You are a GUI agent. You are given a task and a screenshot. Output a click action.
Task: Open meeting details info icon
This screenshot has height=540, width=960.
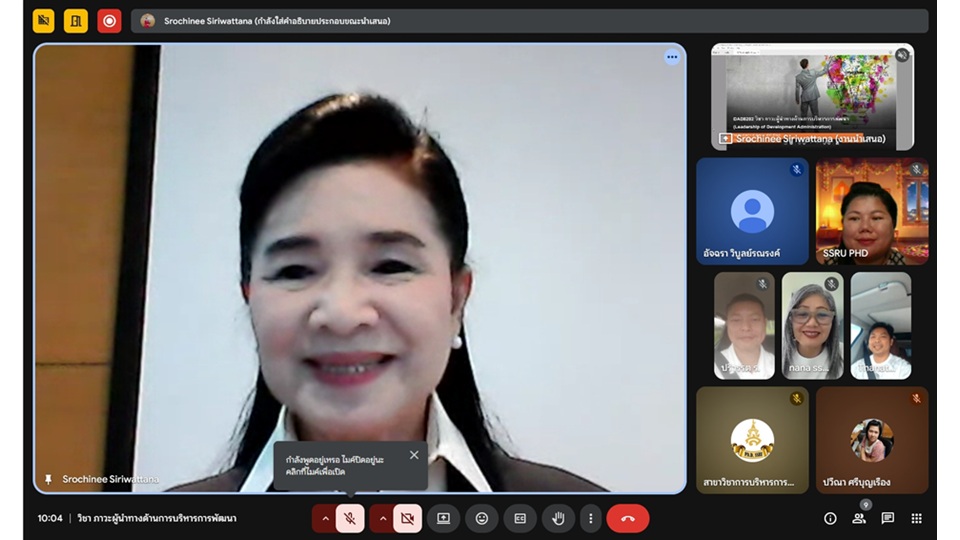[830, 518]
